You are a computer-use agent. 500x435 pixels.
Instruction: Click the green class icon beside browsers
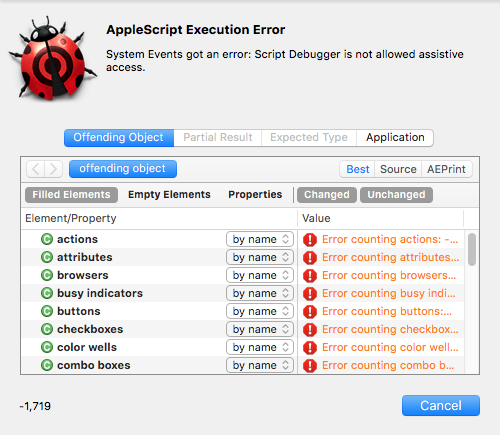(47, 275)
